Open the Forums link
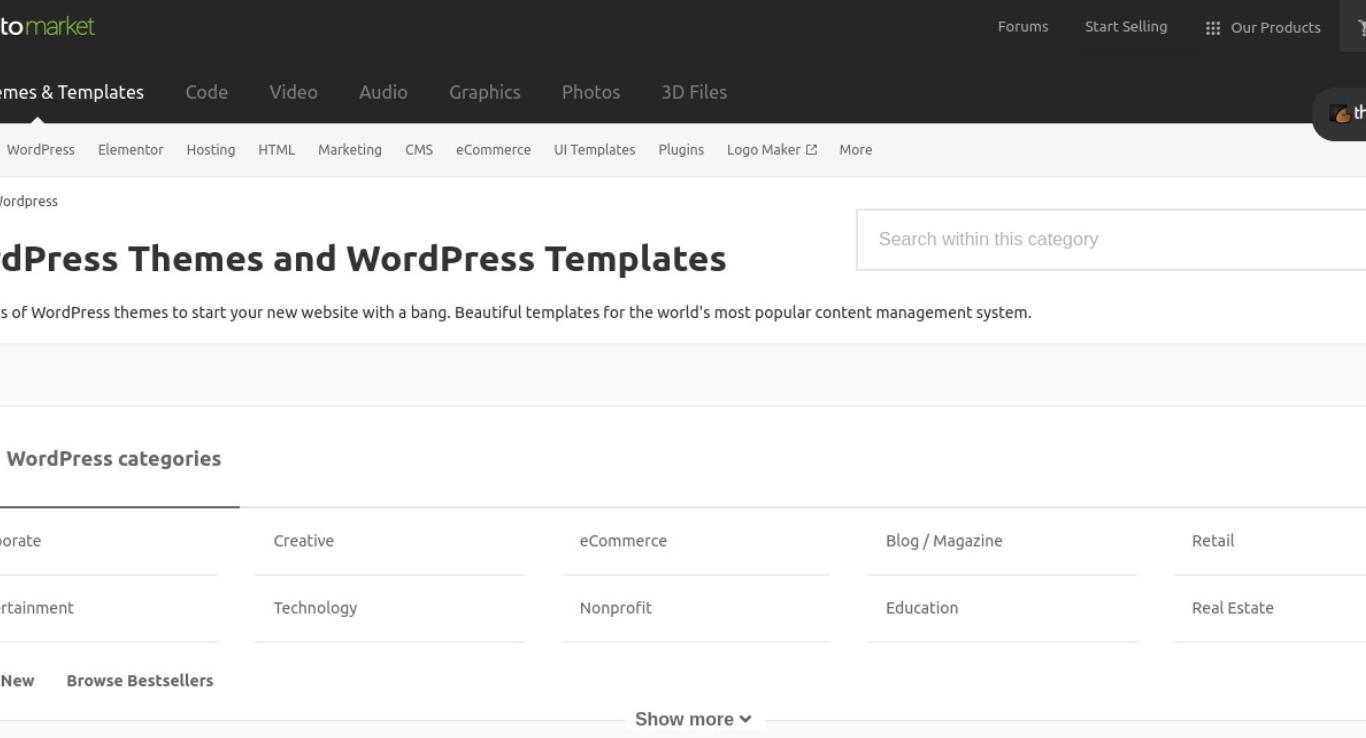Screen dimensions: 1366x738 (1023, 27)
